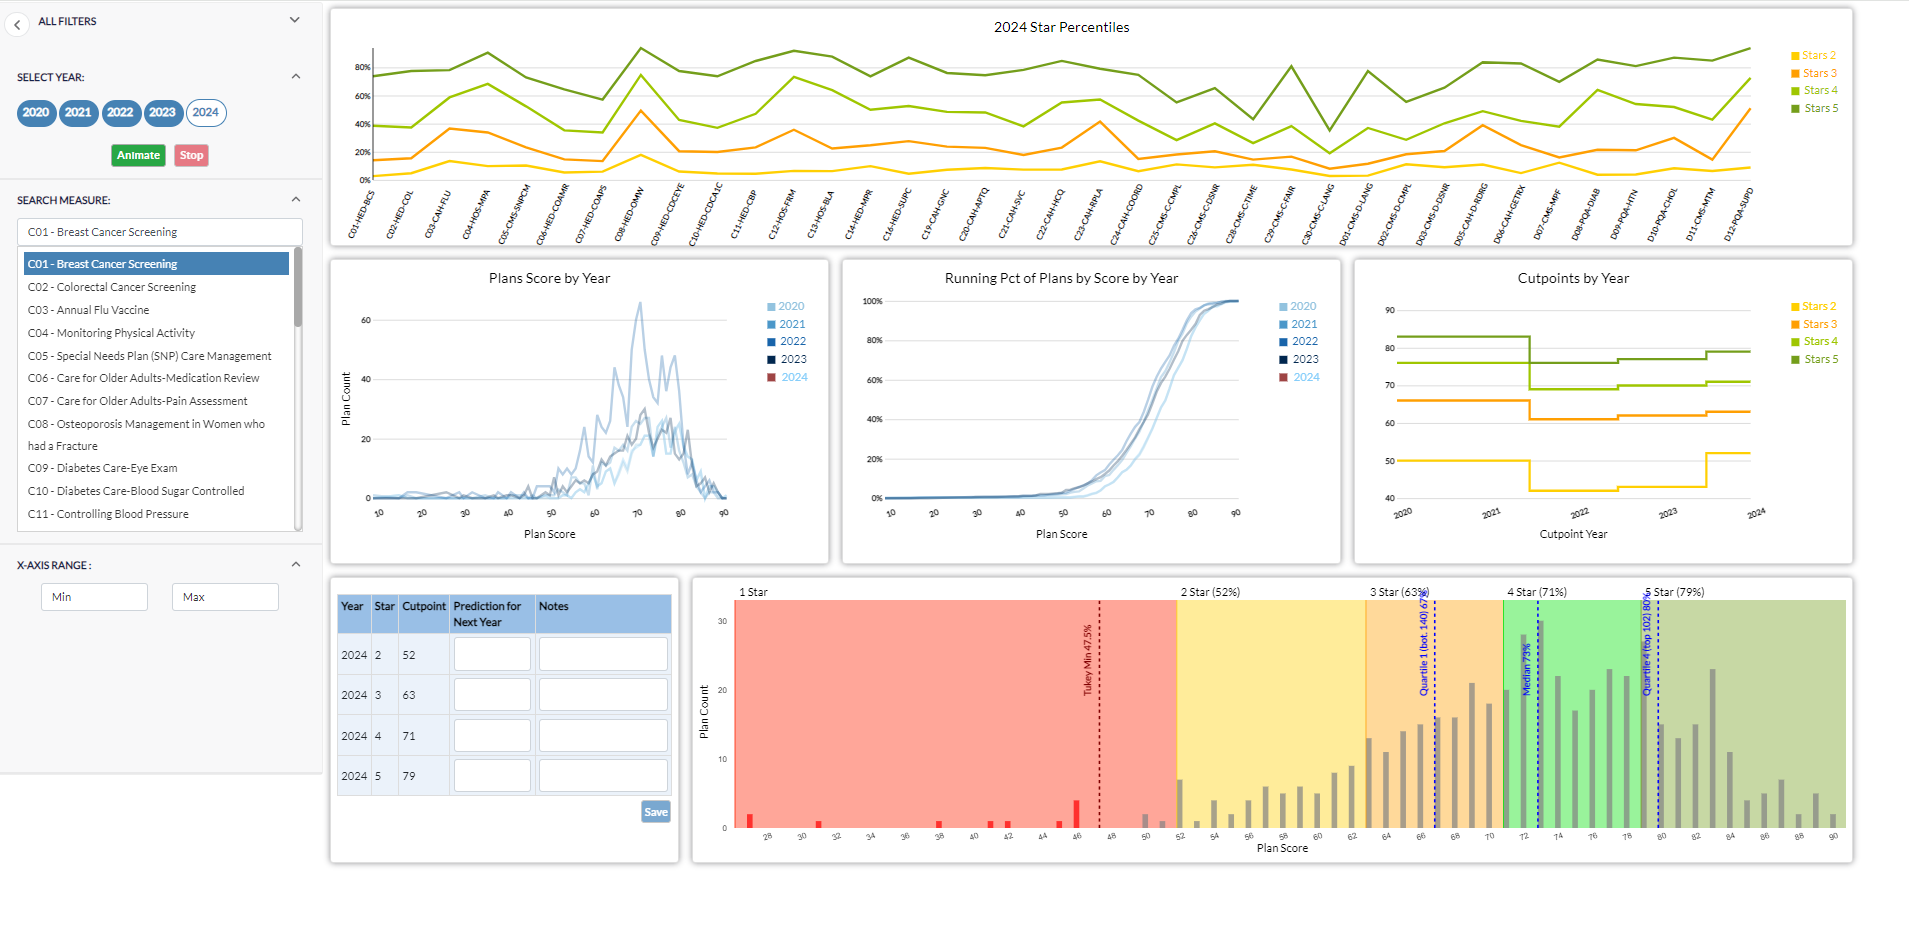1909x943 pixels.
Task: Select C03 - Annual Flu Vaccine measure
Action: coord(88,310)
